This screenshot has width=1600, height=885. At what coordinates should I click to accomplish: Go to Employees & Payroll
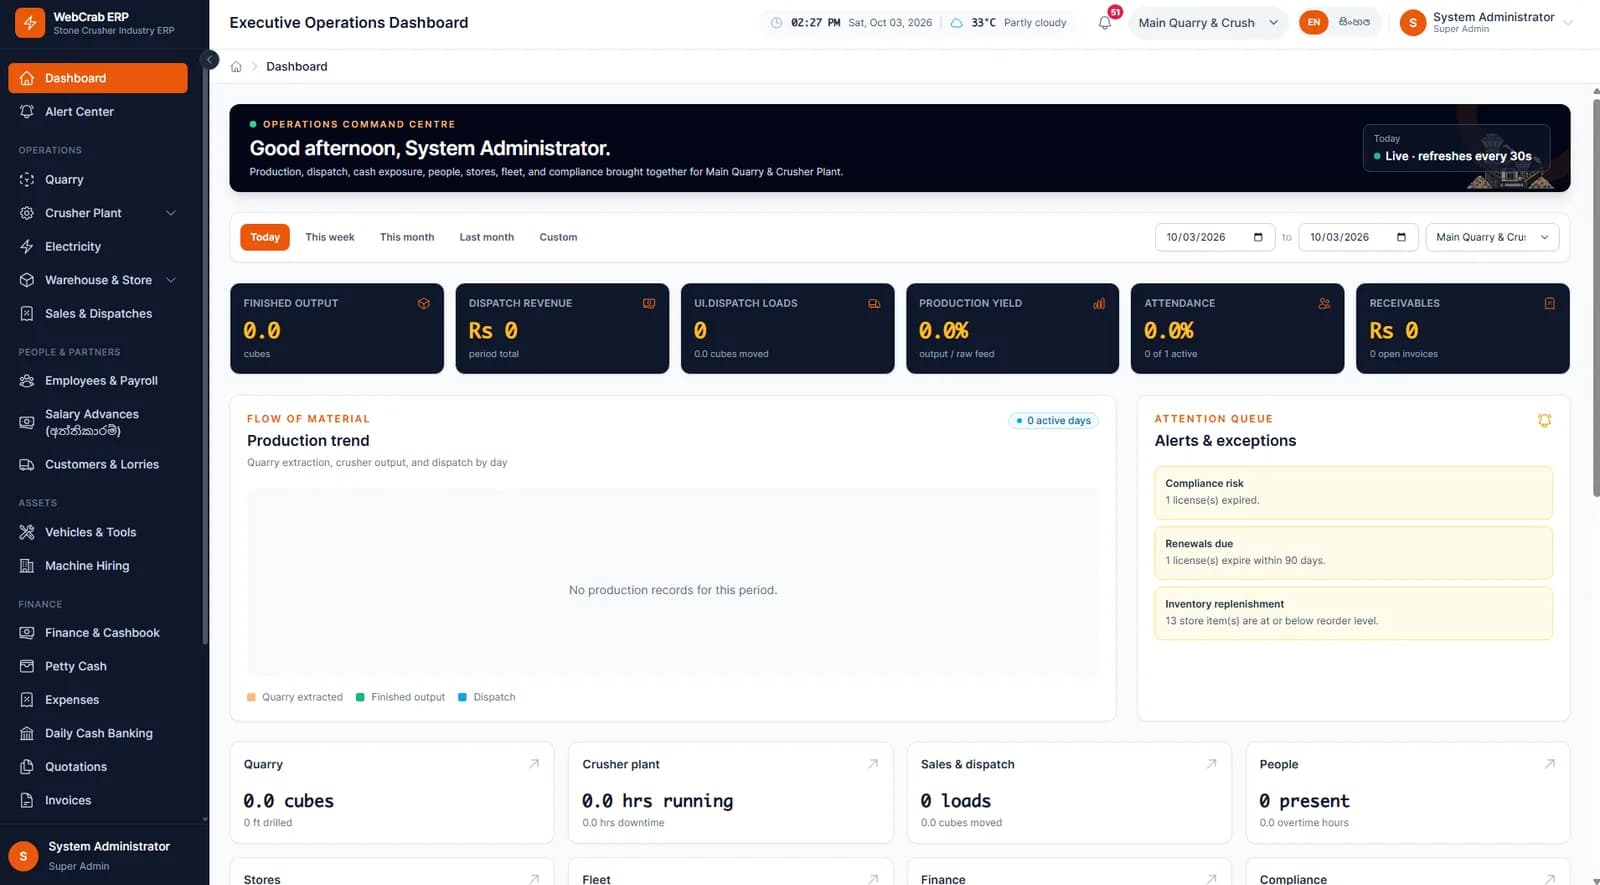pos(98,381)
